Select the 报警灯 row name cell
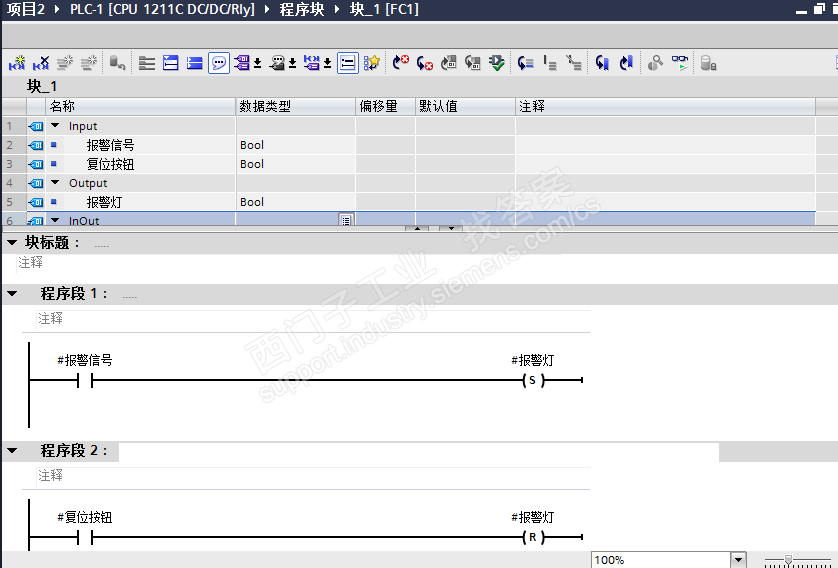This screenshot has width=838, height=568. pyautogui.click(x=149, y=202)
